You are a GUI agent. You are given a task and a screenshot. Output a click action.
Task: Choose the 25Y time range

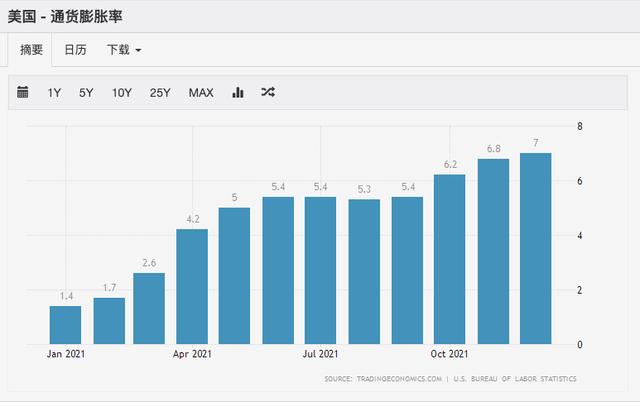[x=160, y=93]
